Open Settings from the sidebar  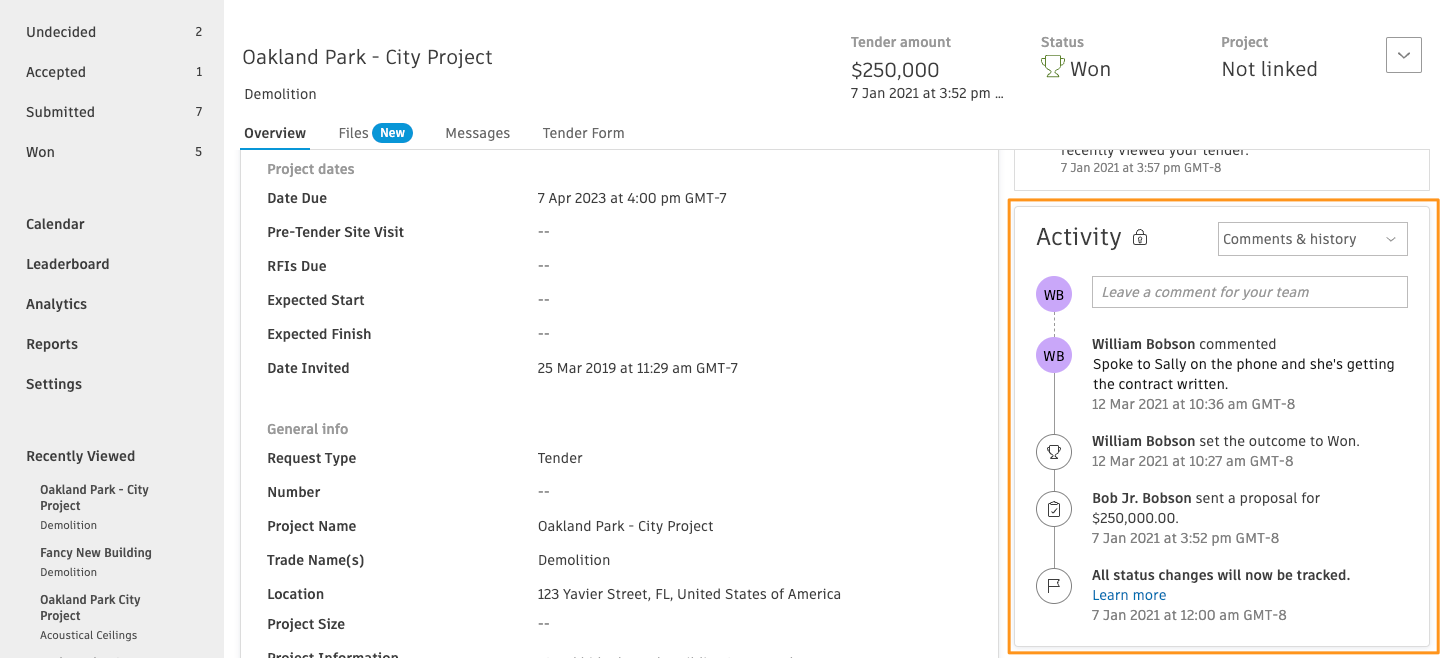[x=52, y=383]
